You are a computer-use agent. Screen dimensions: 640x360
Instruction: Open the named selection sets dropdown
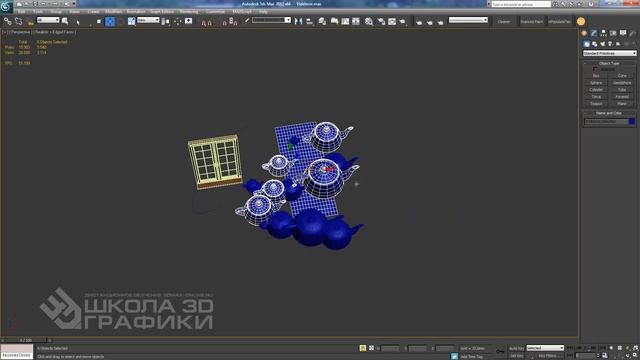point(271,20)
